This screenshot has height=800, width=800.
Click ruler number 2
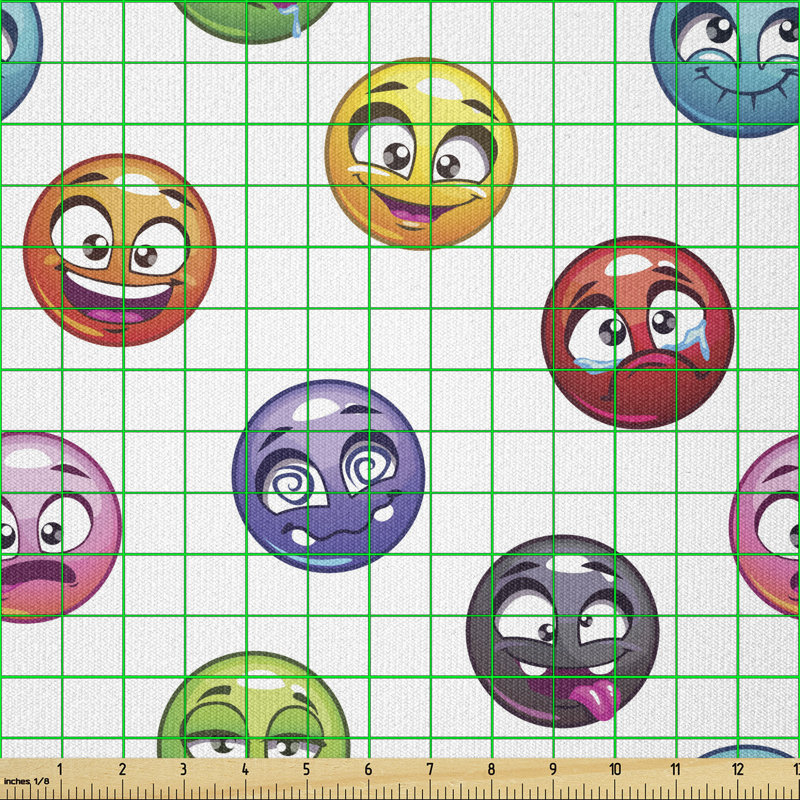(x=122, y=769)
